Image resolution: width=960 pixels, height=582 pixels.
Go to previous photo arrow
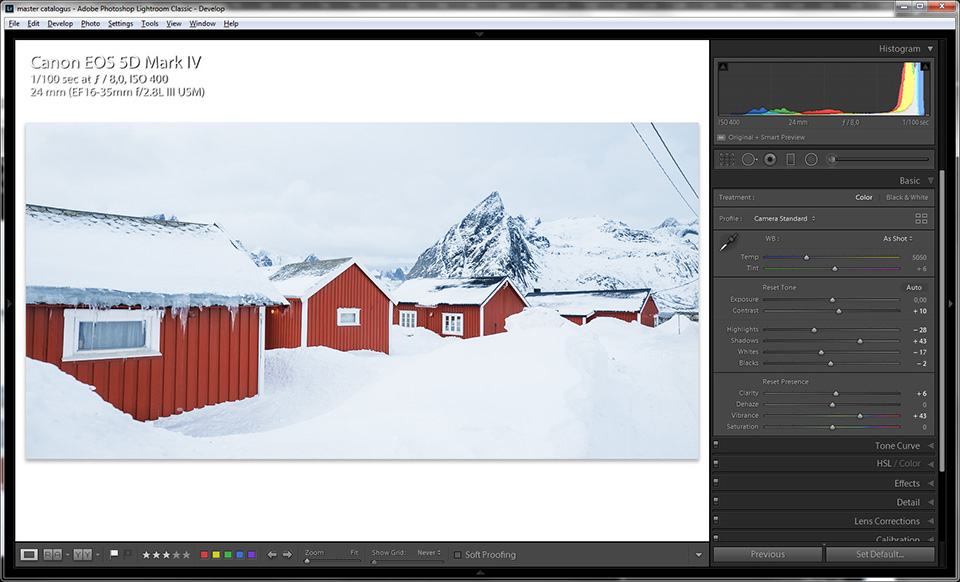[x=272, y=554]
